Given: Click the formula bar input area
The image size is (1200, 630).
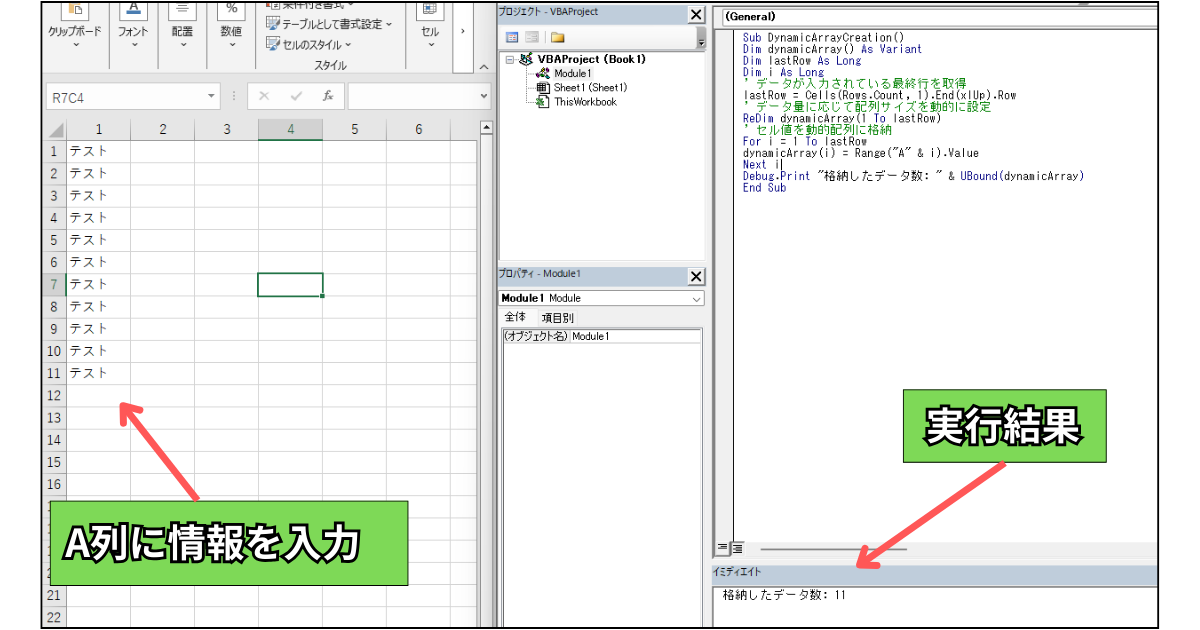Looking at the screenshot, I should coord(412,97).
